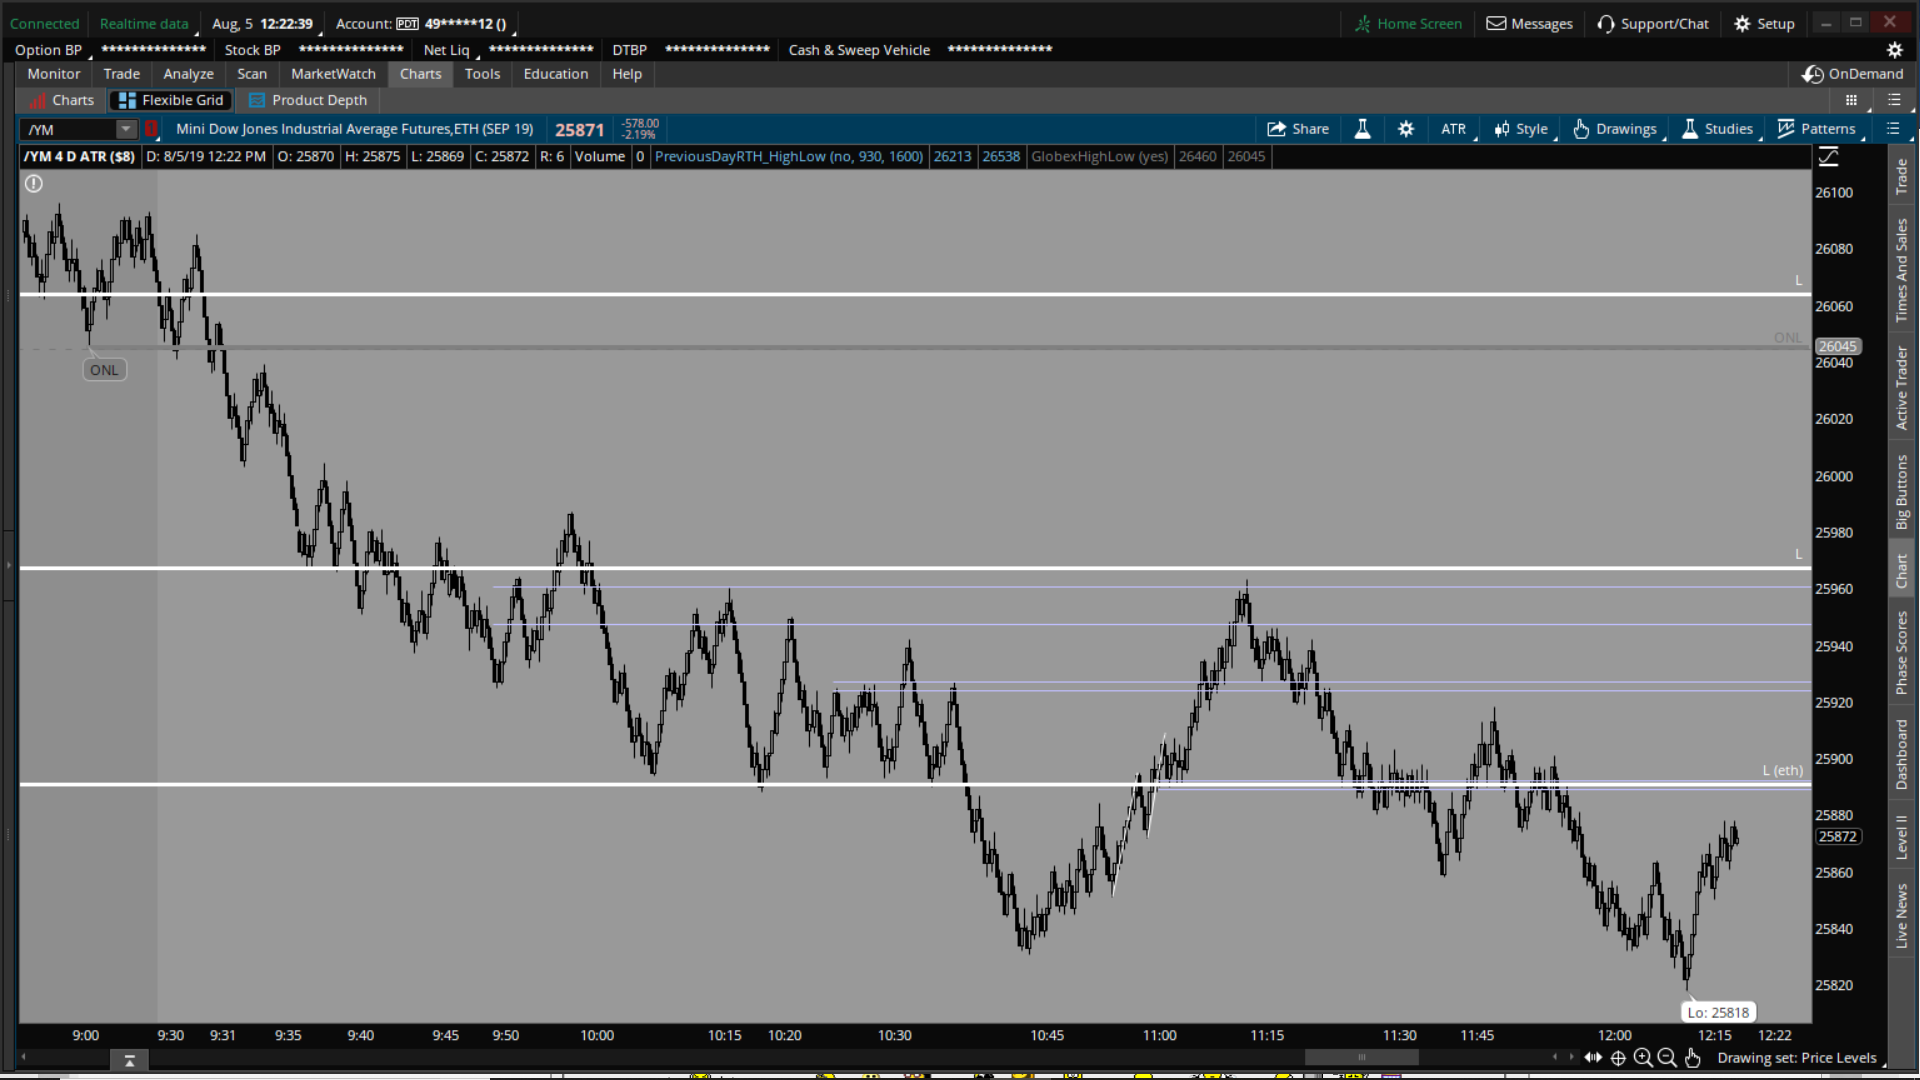Expand the /YM symbol dropdown arrow

pos(126,129)
